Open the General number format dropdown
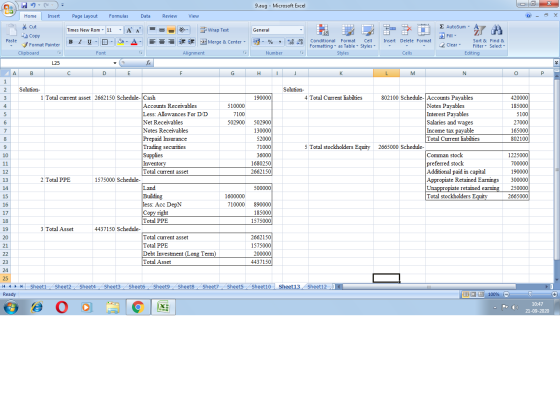This screenshot has width=560, height=417. pos(301,30)
